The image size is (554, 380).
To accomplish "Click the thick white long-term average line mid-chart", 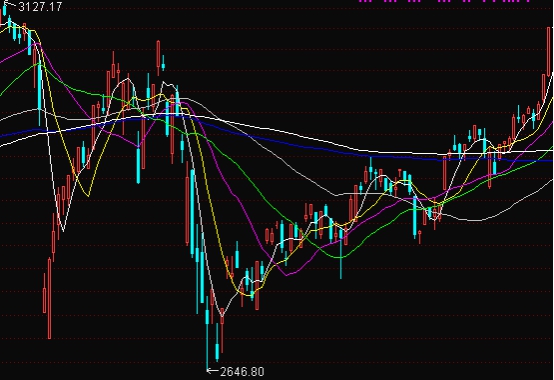I will pyautogui.click(x=283, y=132).
